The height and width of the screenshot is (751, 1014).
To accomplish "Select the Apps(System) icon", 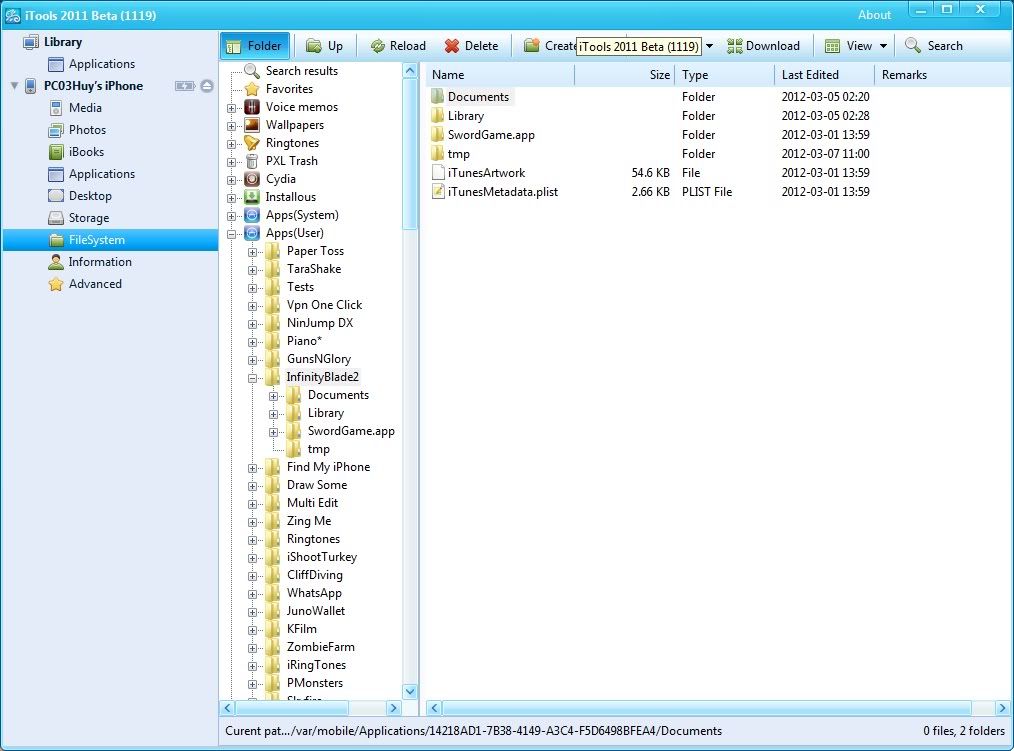I will 252,215.
